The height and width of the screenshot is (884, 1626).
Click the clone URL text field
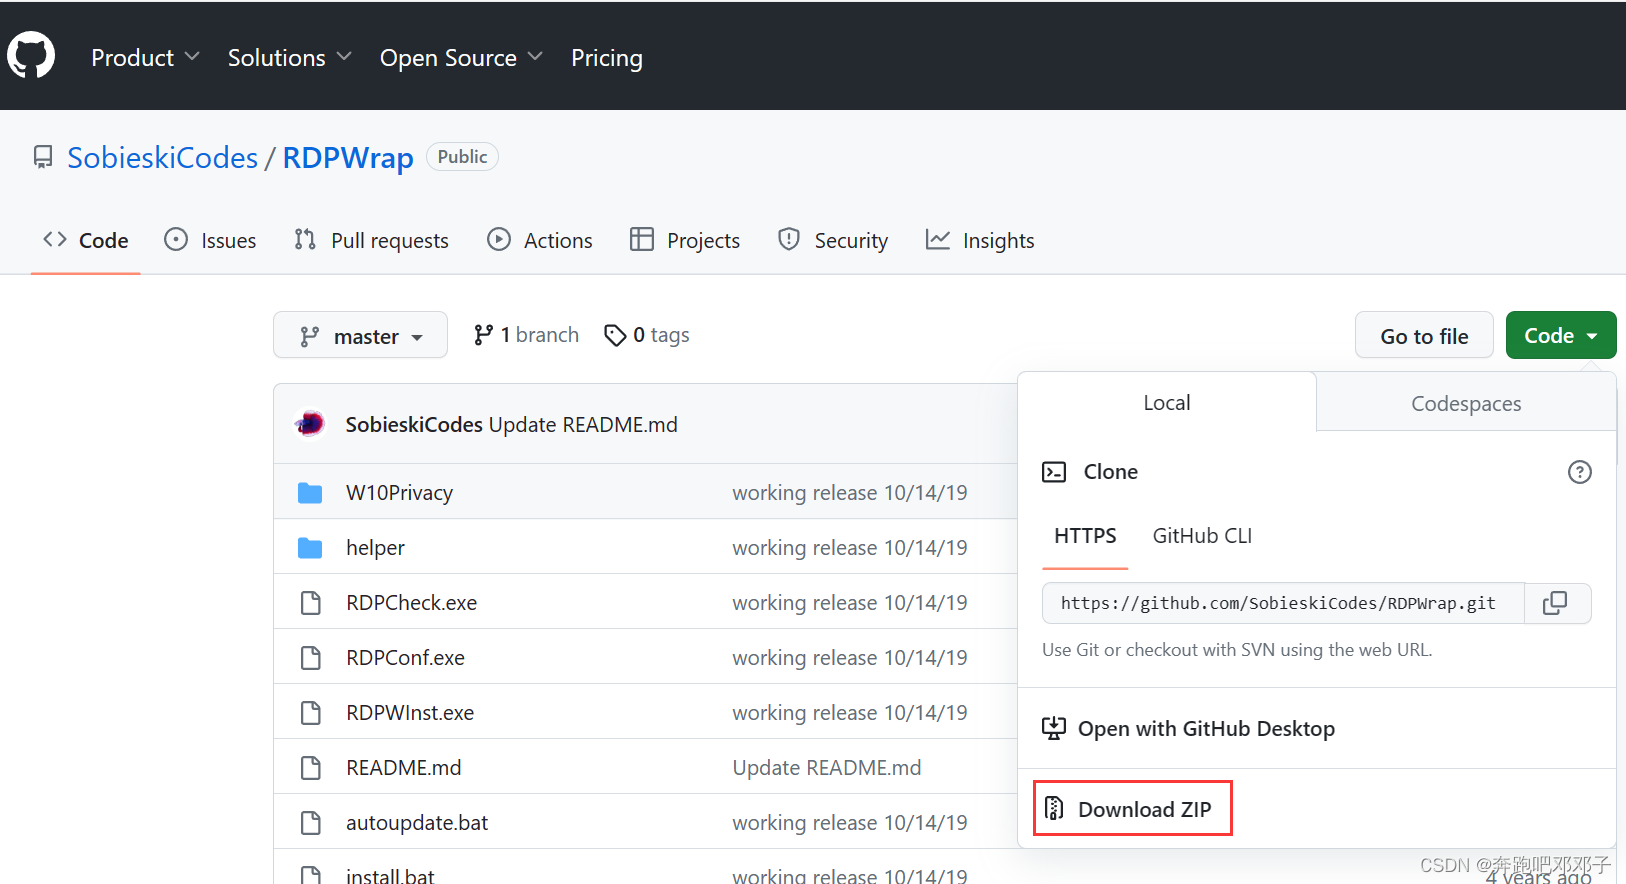click(1283, 603)
